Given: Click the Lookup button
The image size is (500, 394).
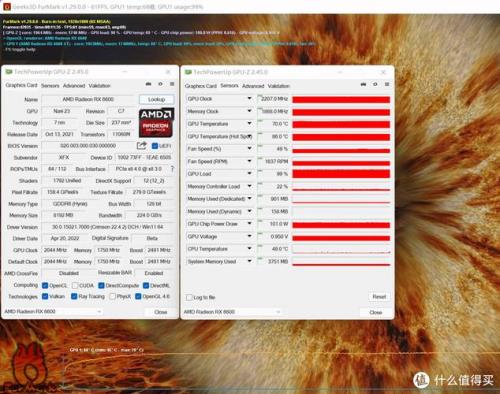Looking at the screenshot, I should (156, 99).
